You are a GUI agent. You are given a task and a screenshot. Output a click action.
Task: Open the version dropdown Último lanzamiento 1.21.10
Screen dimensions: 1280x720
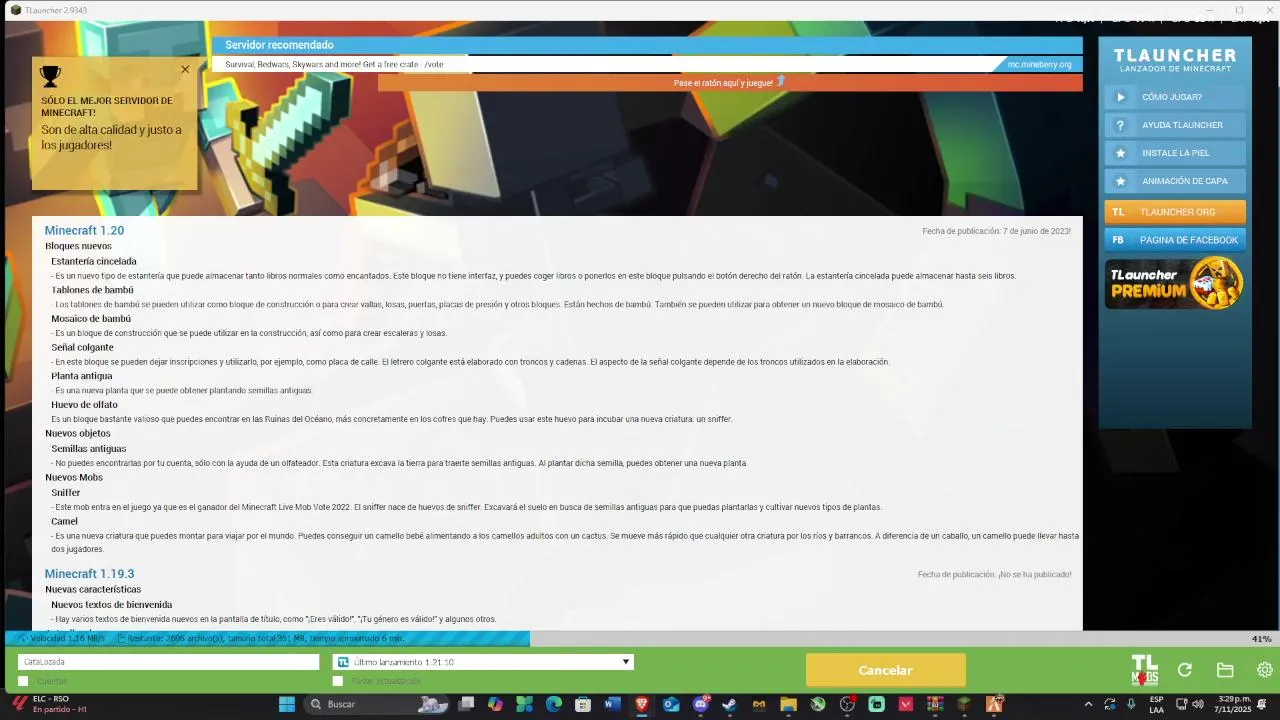(x=483, y=662)
